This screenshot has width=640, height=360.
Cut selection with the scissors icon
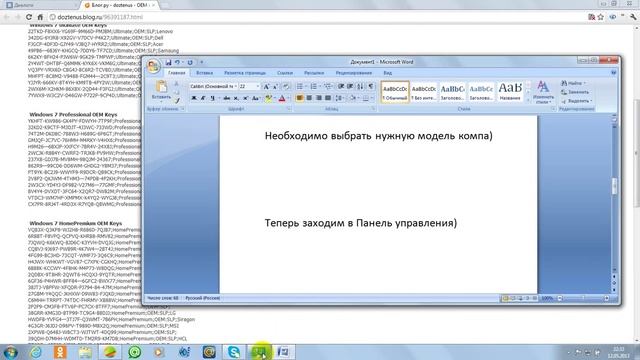pos(177,84)
